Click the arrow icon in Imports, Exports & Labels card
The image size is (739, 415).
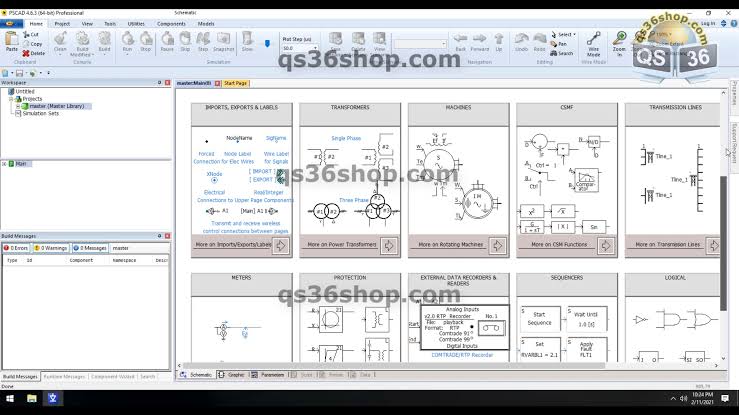pos(280,245)
